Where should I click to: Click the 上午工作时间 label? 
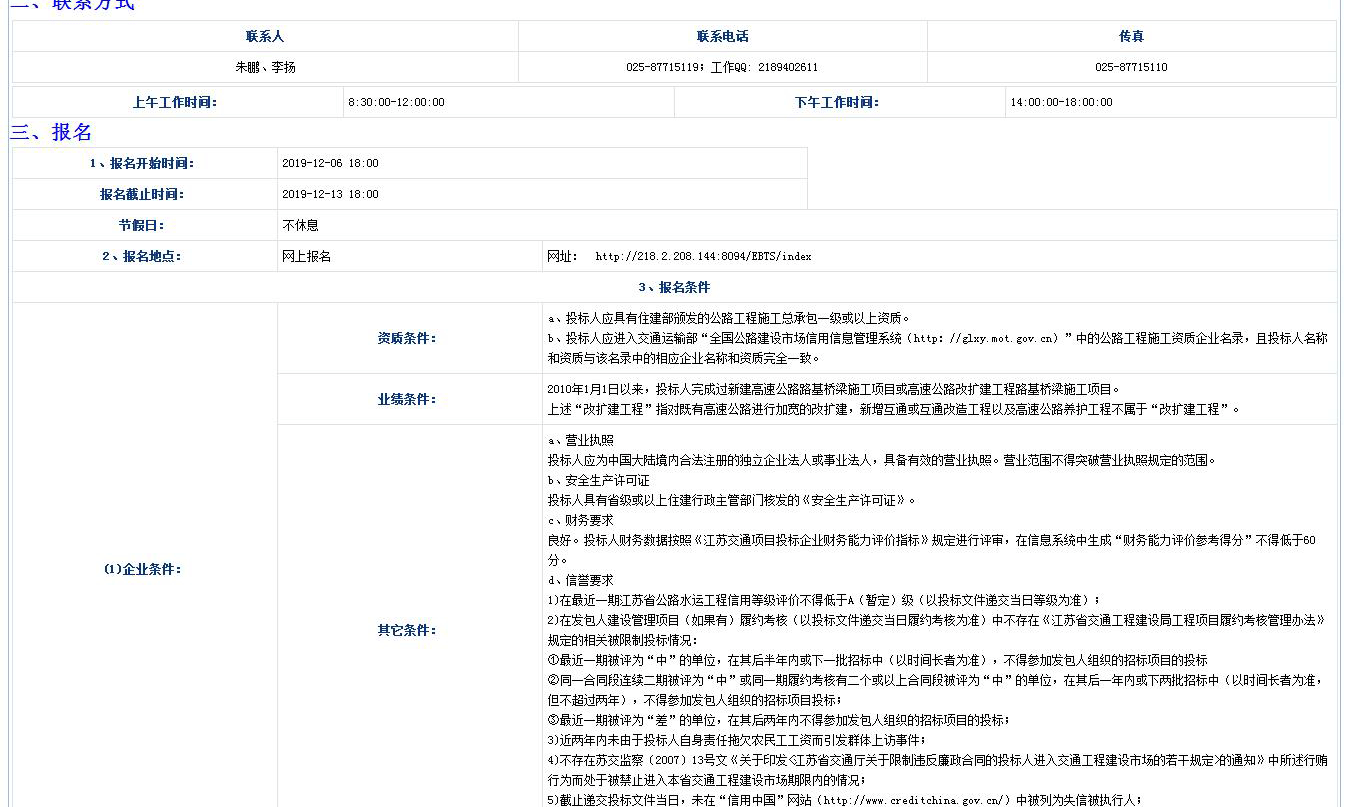pos(175,102)
